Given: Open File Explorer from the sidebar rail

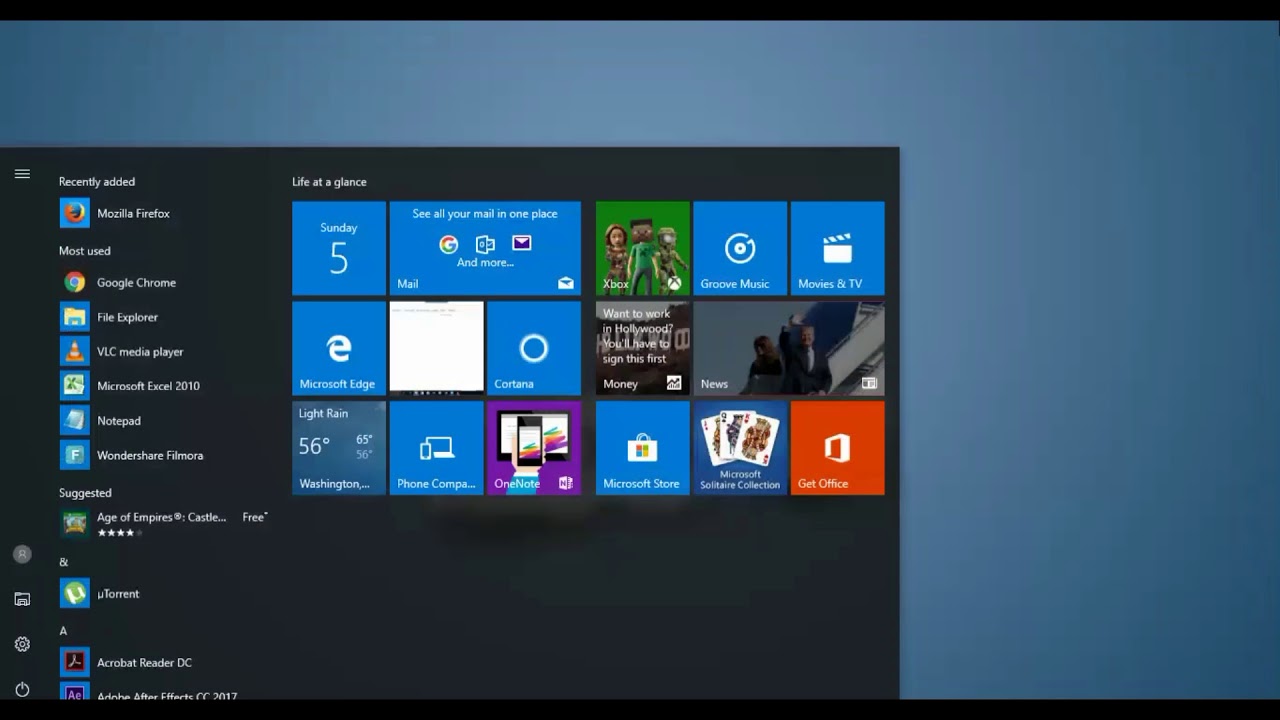Looking at the screenshot, I should (22, 599).
